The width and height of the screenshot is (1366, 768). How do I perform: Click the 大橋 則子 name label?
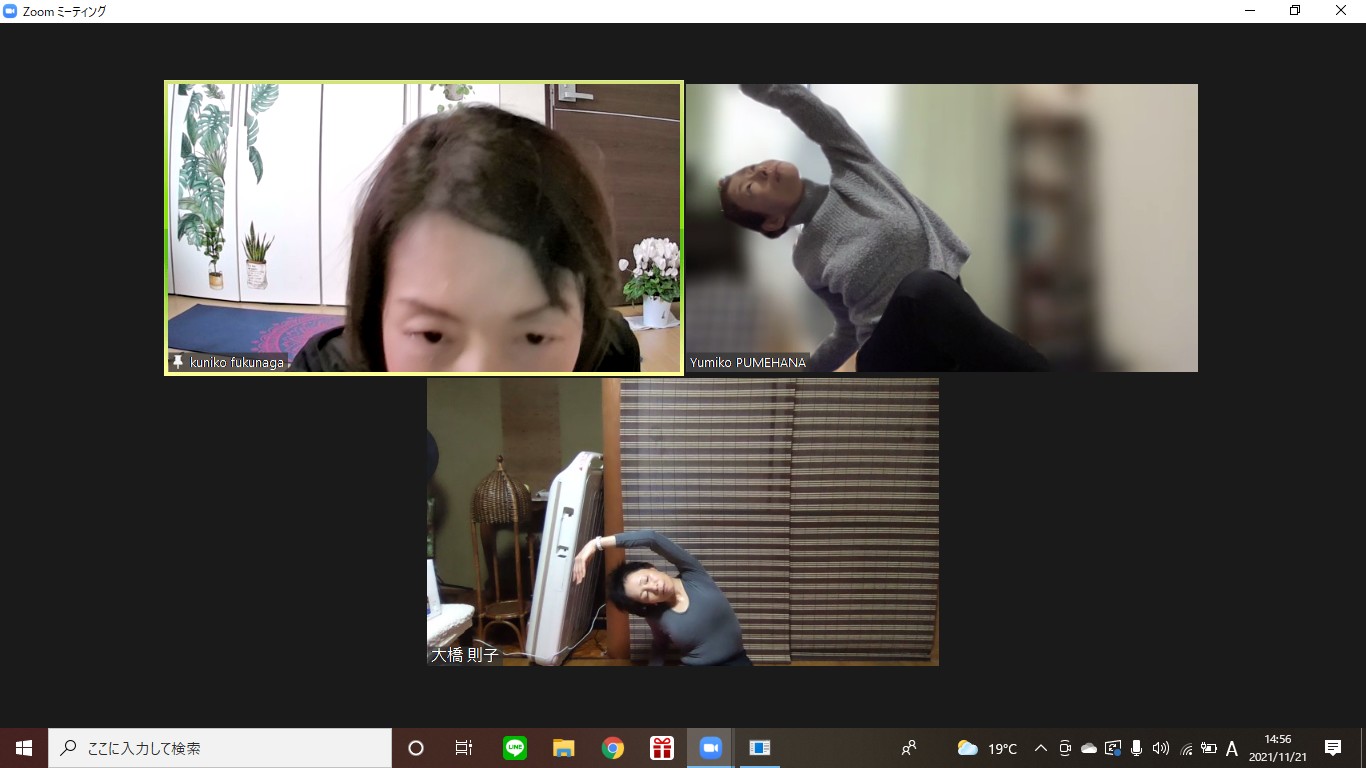464,655
